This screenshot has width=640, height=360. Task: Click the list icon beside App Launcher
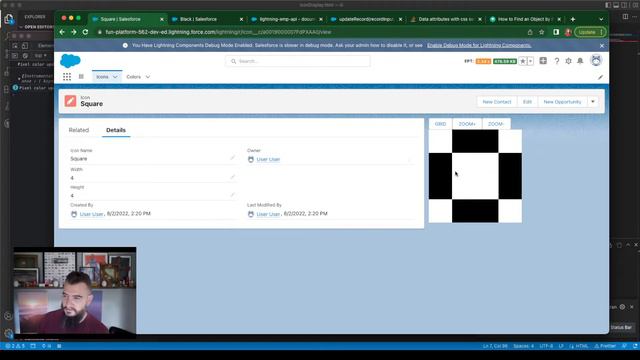(81, 77)
